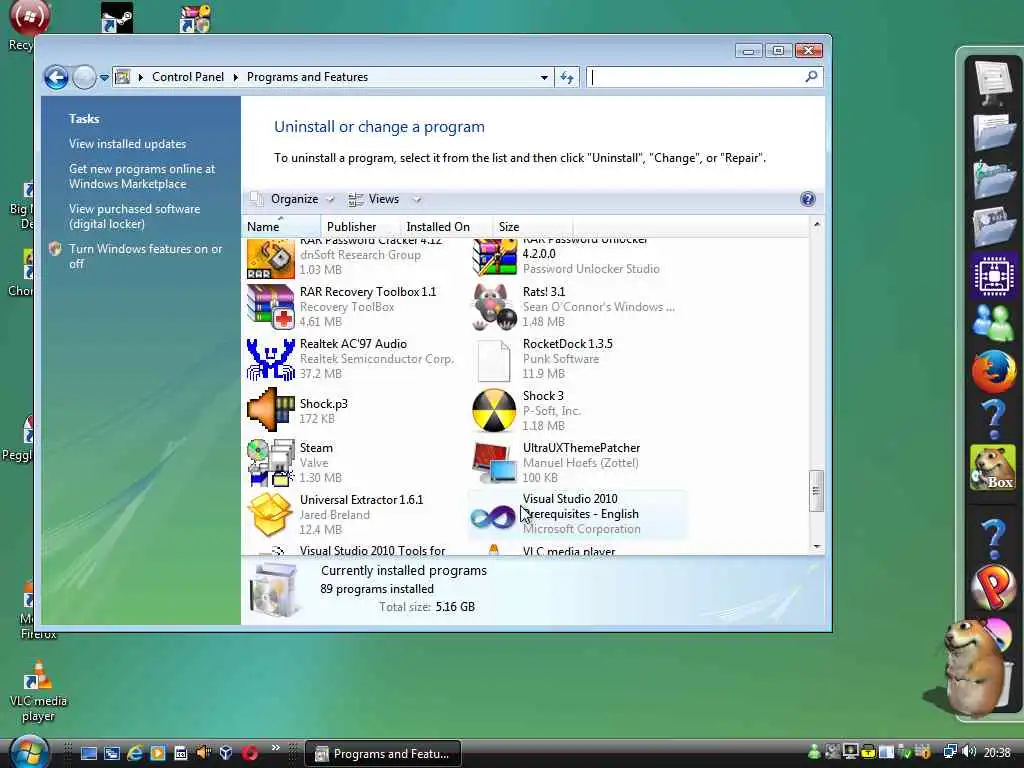Open the two-people messenger dock icon
1024x768 pixels.
coord(993,323)
